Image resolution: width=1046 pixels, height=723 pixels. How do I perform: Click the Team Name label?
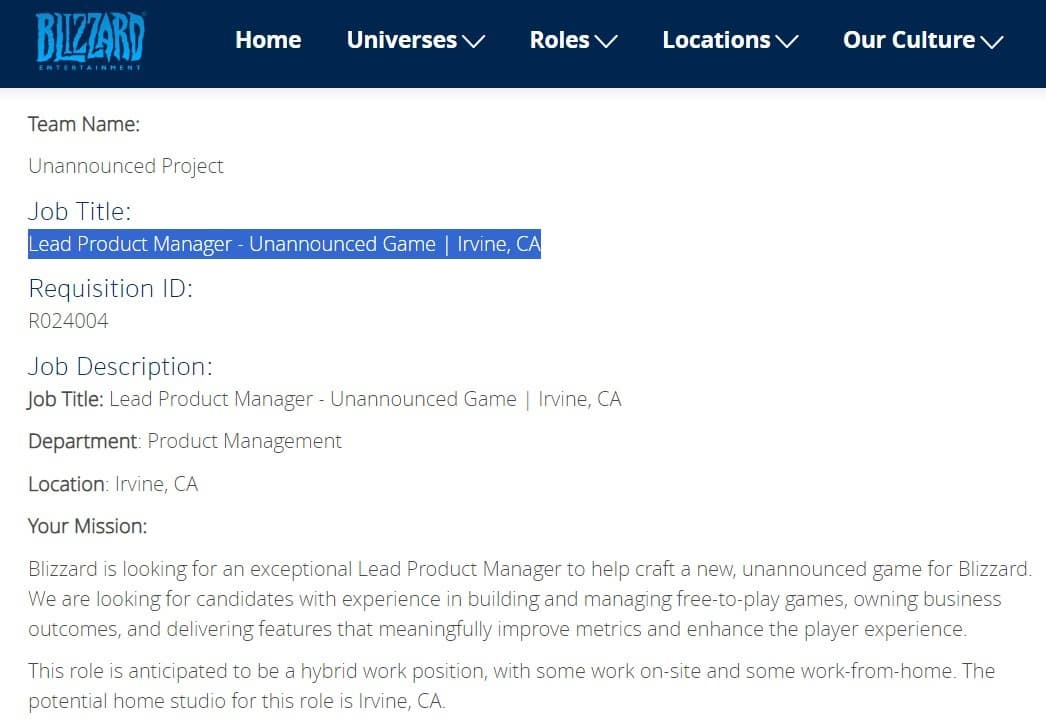(x=84, y=125)
